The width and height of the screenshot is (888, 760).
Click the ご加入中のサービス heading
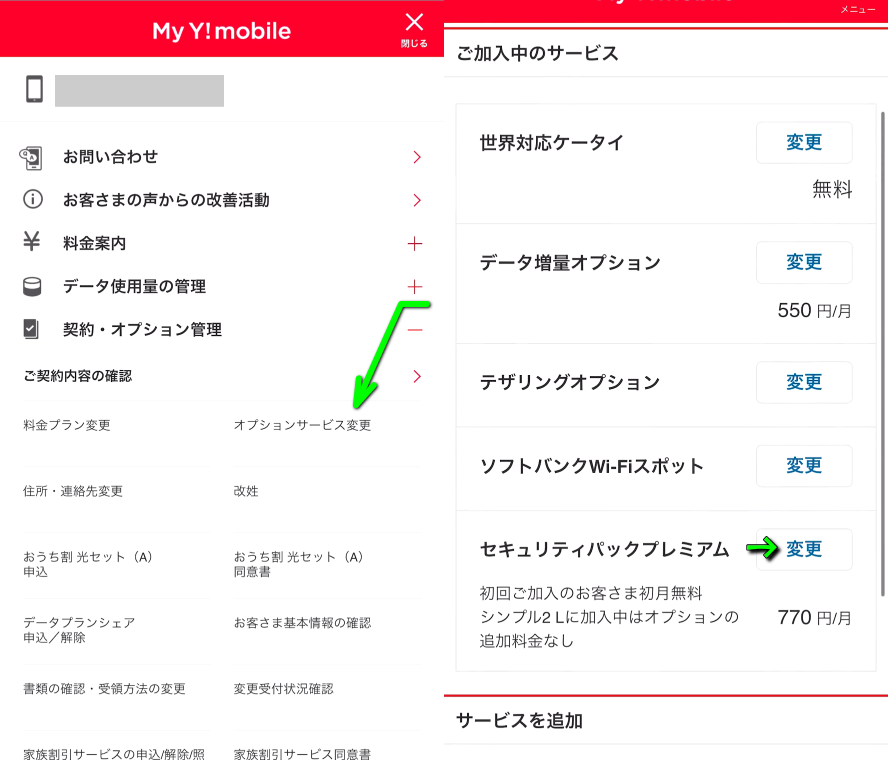point(537,53)
